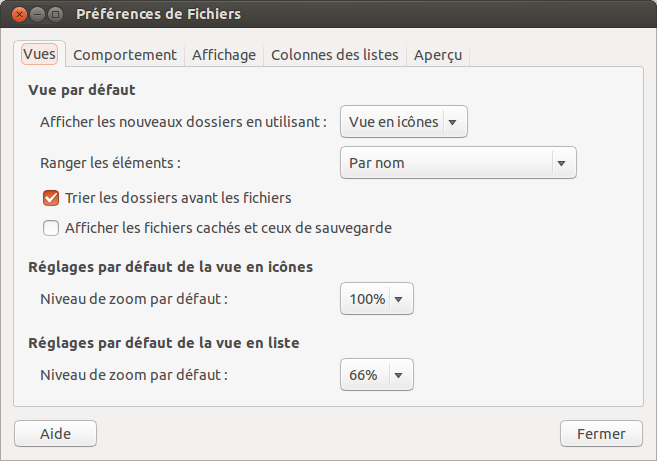Click the arrow beside the 100% zoom value

(399, 299)
